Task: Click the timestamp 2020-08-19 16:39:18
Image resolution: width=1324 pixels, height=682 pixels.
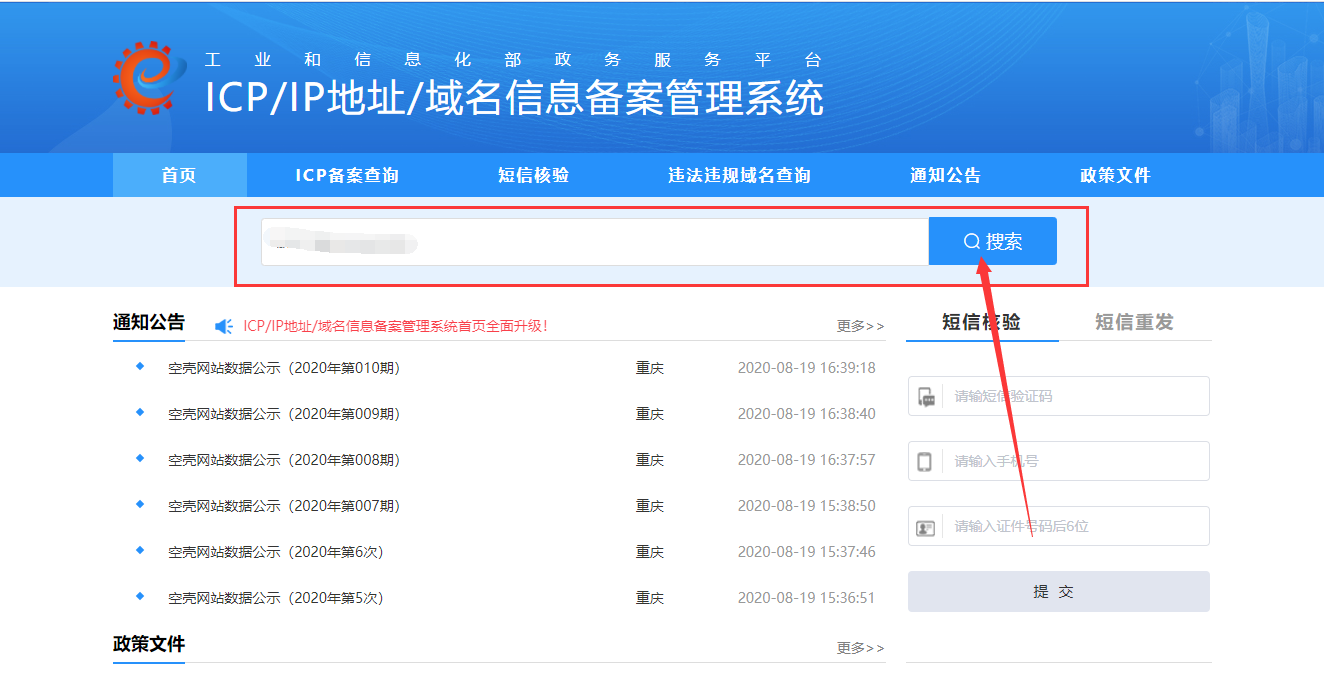Action: click(x=806, y=368)
